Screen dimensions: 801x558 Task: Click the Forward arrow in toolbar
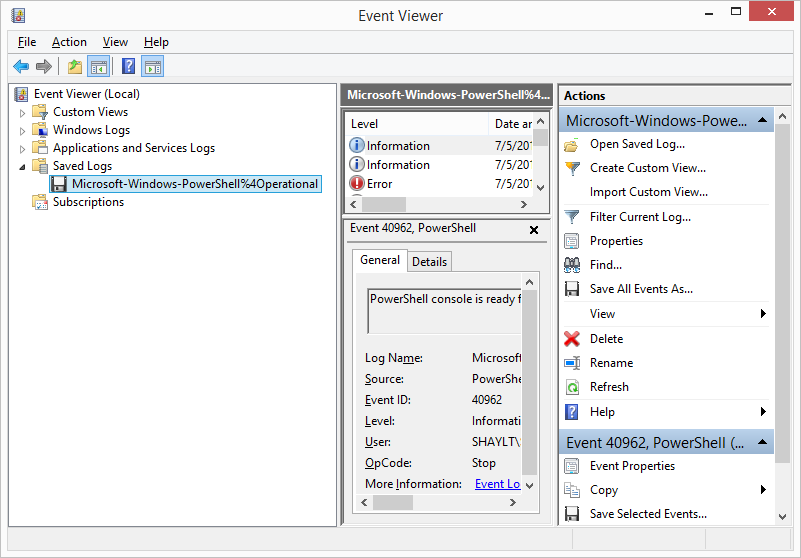[x=44, y=67]
